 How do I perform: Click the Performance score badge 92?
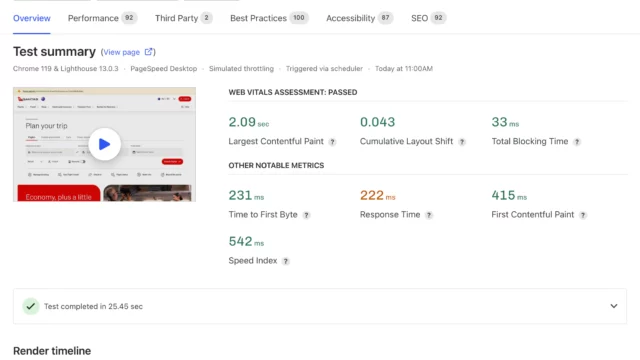click(129, 18)
